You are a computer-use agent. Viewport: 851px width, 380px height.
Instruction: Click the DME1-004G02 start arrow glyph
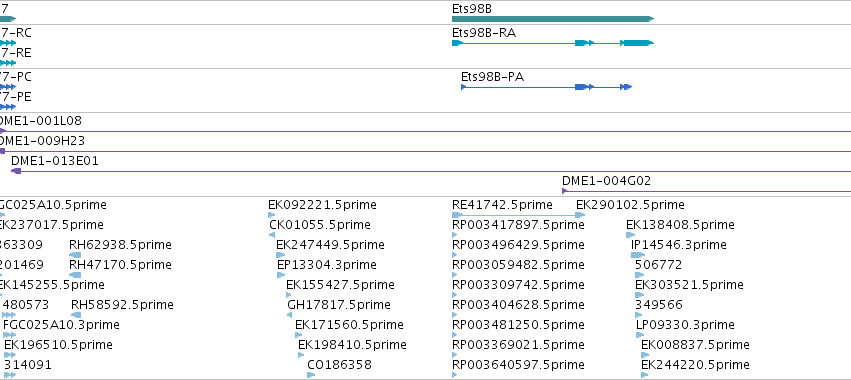point(565,191)
